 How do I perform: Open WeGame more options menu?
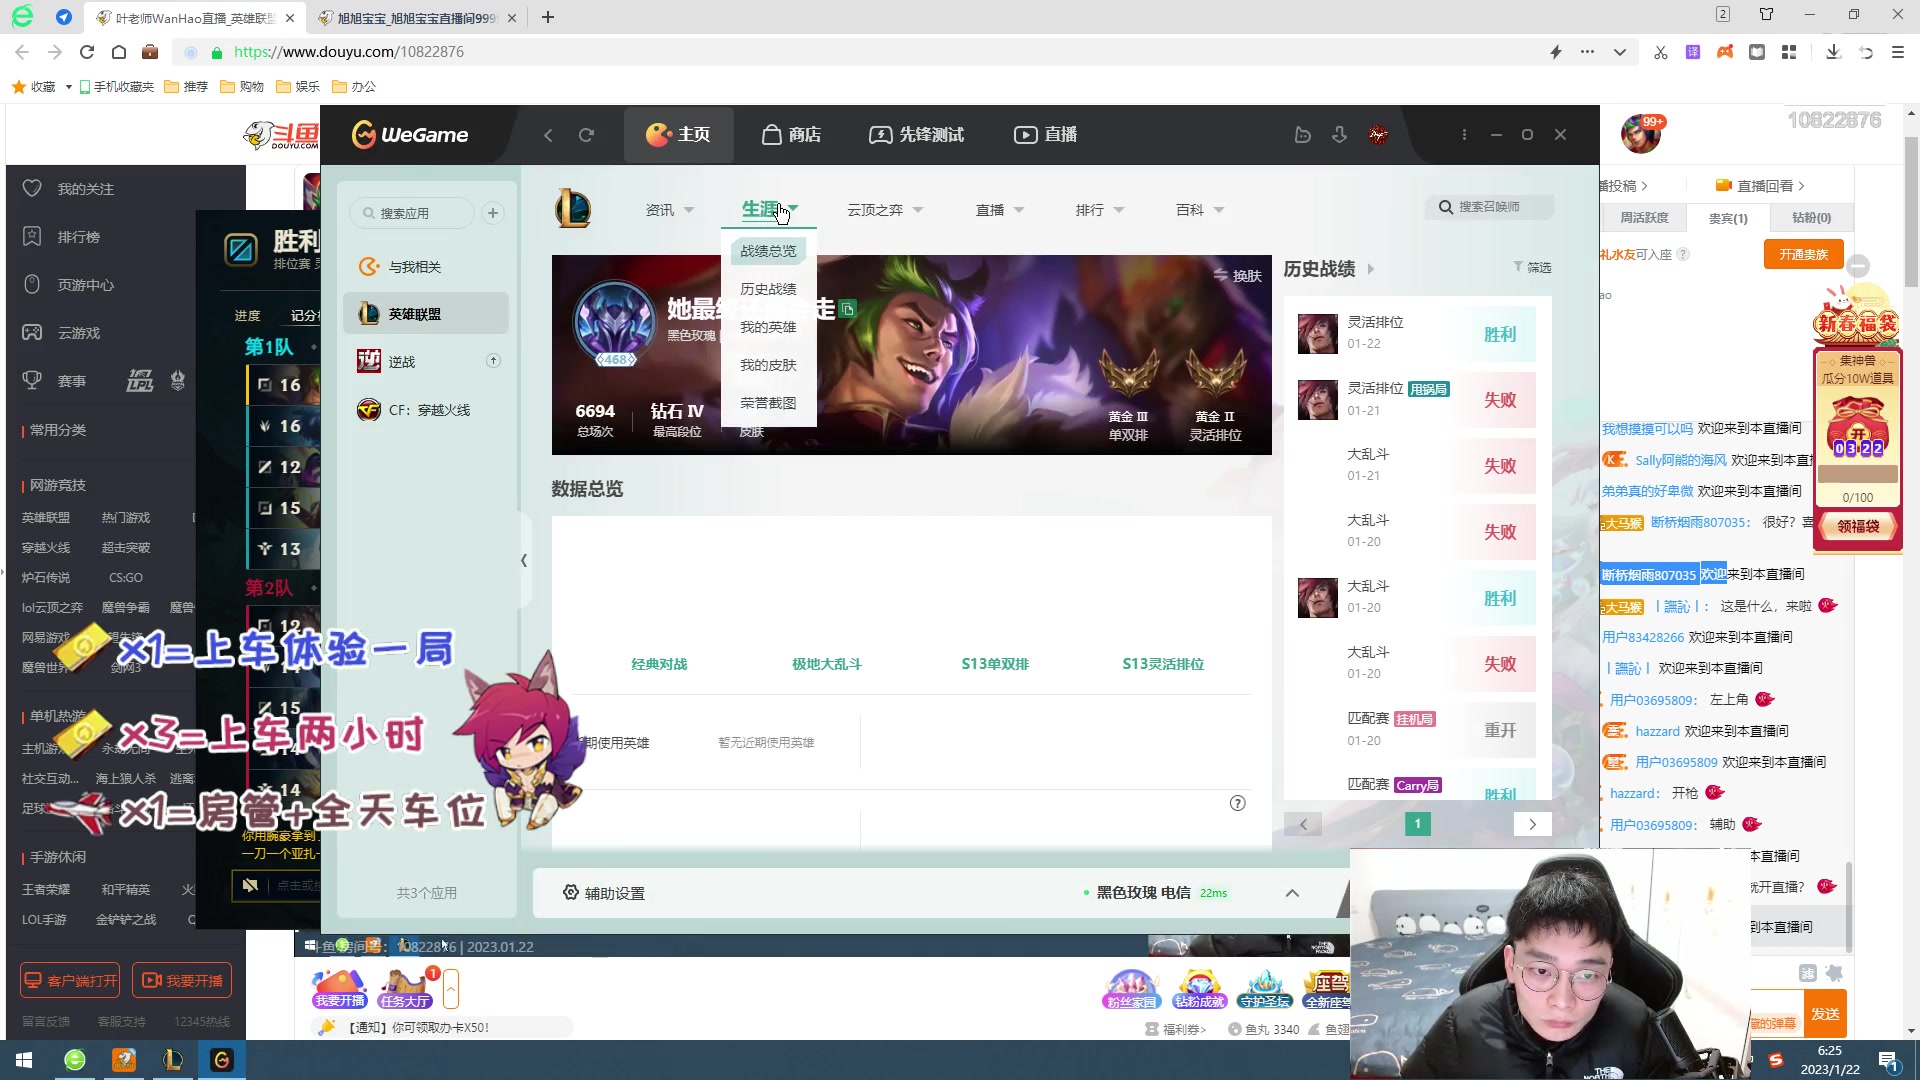(x=1464, y=135)
